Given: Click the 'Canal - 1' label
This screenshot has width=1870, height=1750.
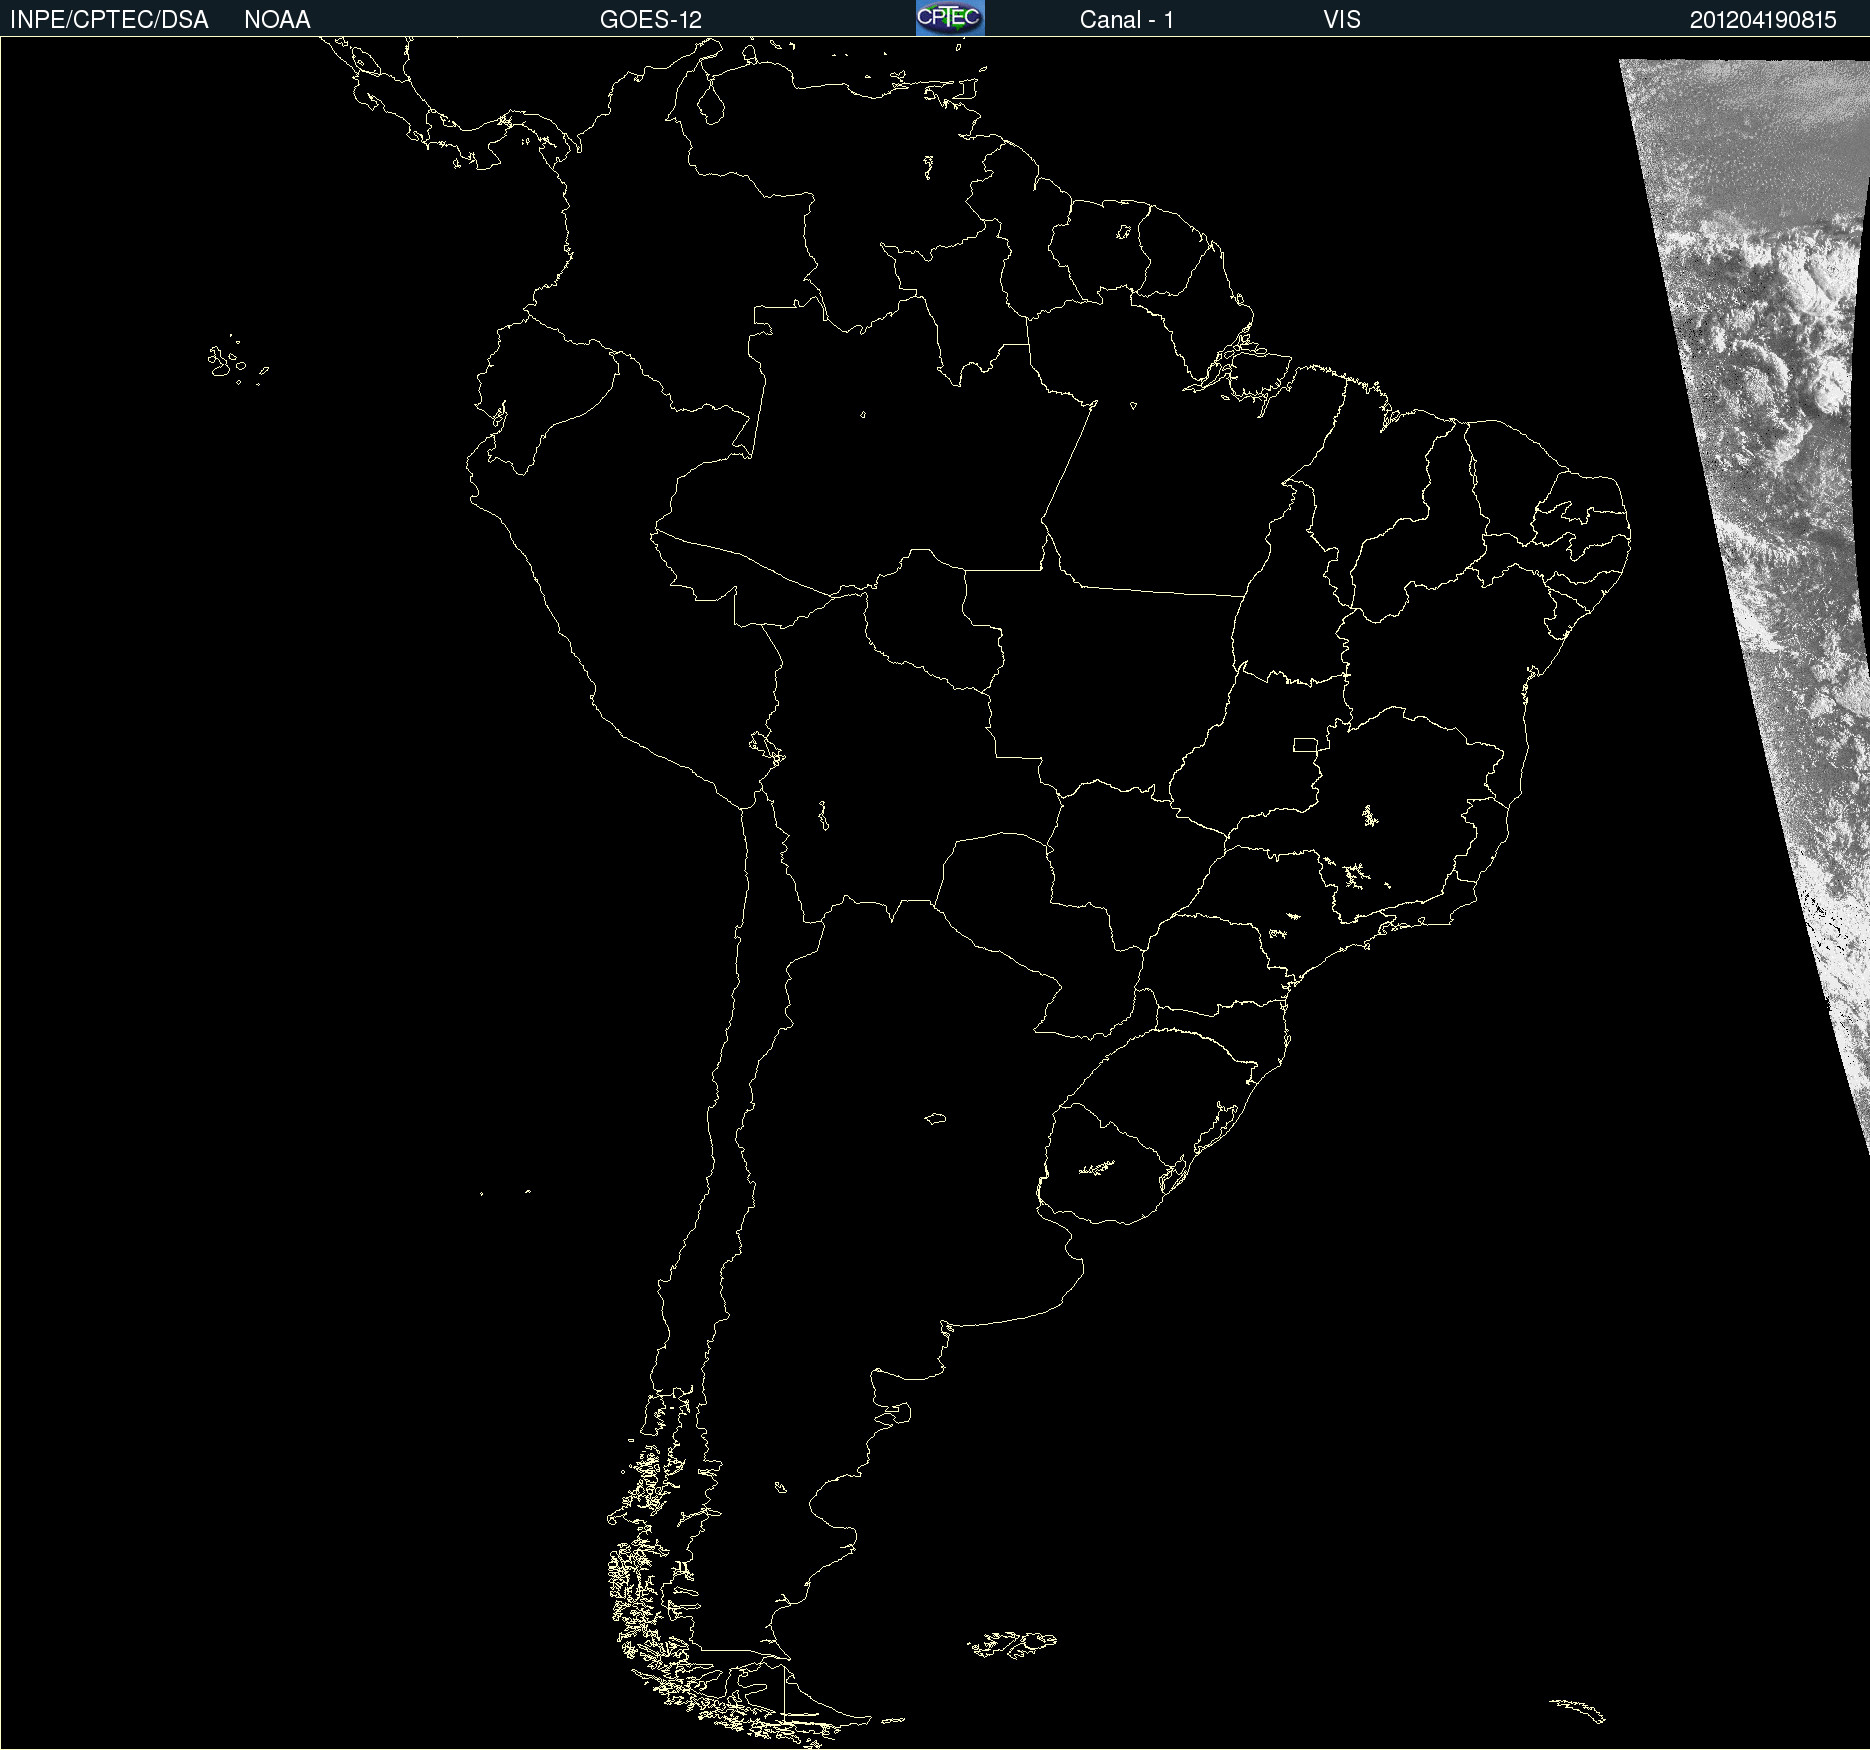Looking at the screenshot, I should click(x=1127, y=20).
